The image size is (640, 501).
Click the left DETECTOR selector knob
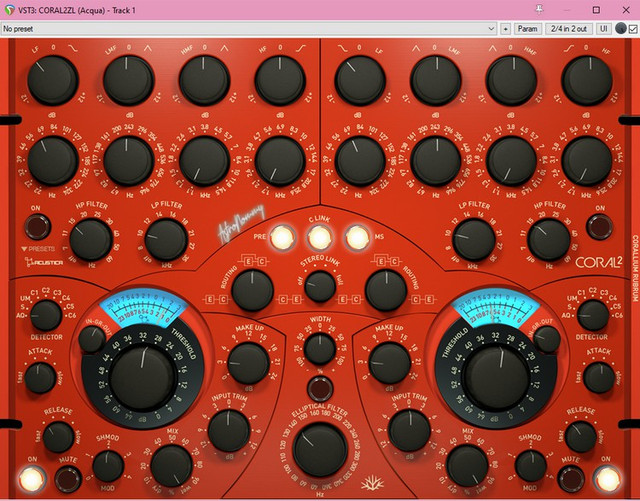pyautogui.click(x=46, y=316)
